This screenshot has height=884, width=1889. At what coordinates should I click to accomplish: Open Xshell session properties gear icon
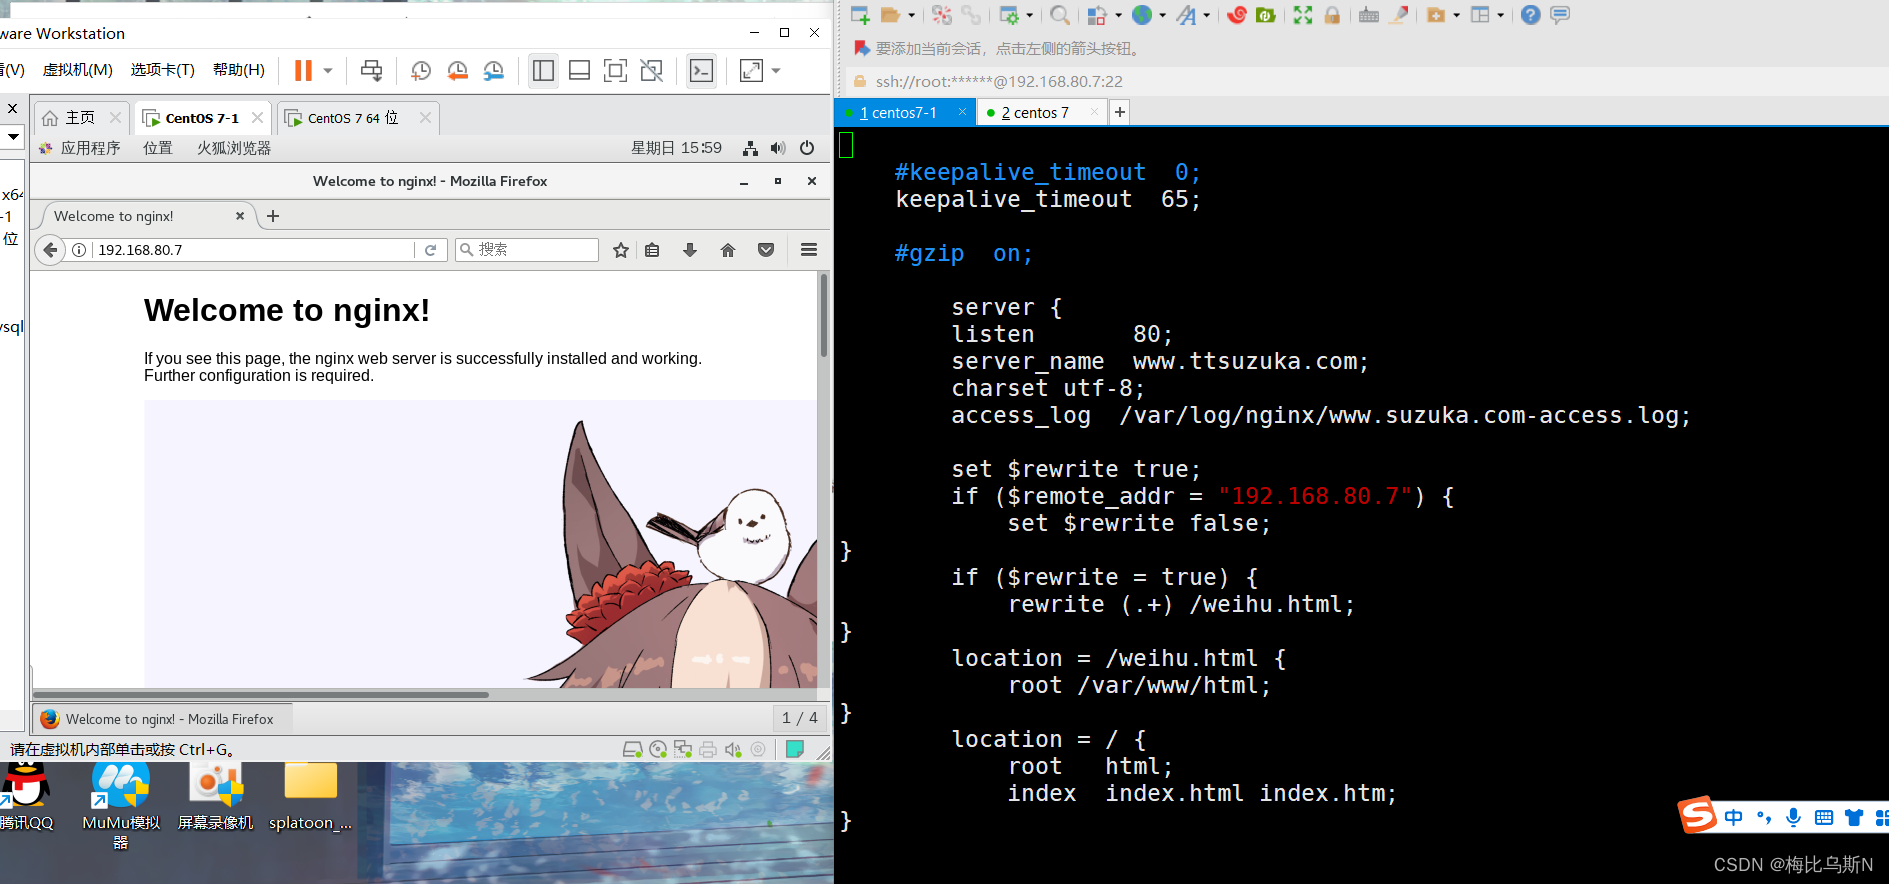click(x=1009, y=15)
